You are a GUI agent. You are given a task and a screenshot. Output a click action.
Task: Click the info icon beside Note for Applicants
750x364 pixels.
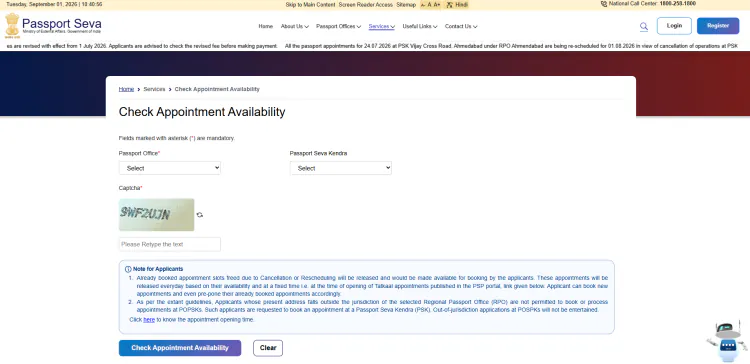tap(128, 269)
